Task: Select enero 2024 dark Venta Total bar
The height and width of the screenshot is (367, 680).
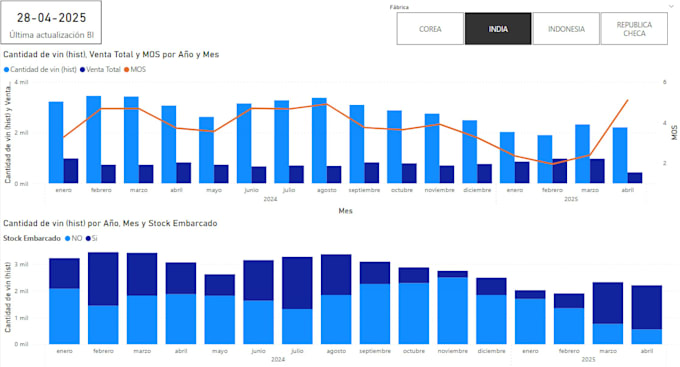Action: point(71,171)
